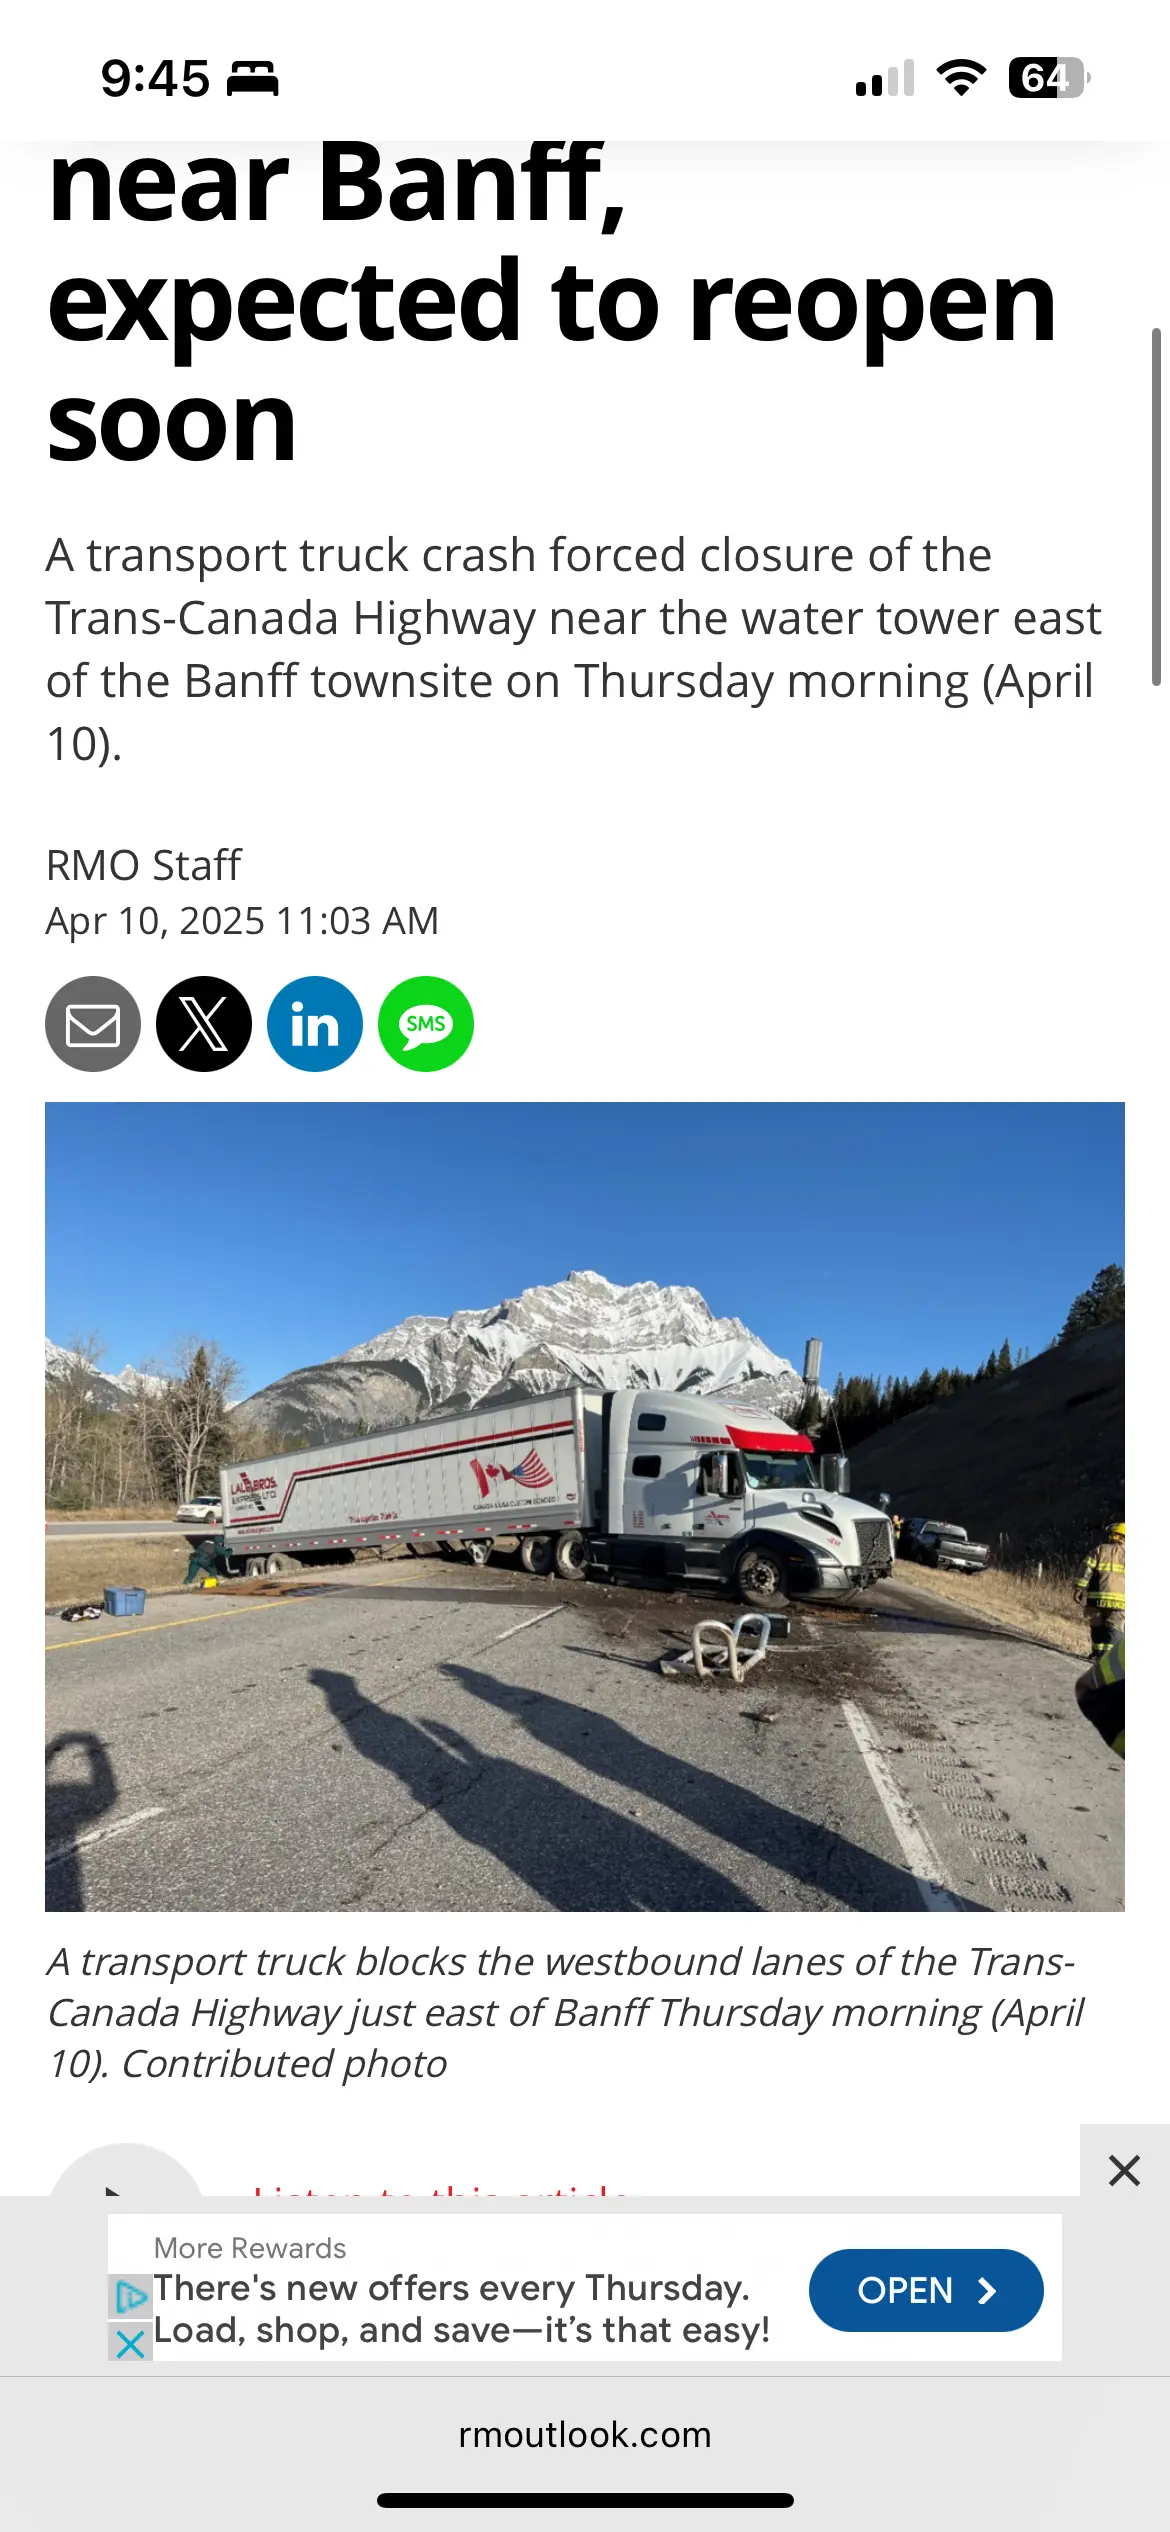Tap the battery level indicator

click(1049, 78)
